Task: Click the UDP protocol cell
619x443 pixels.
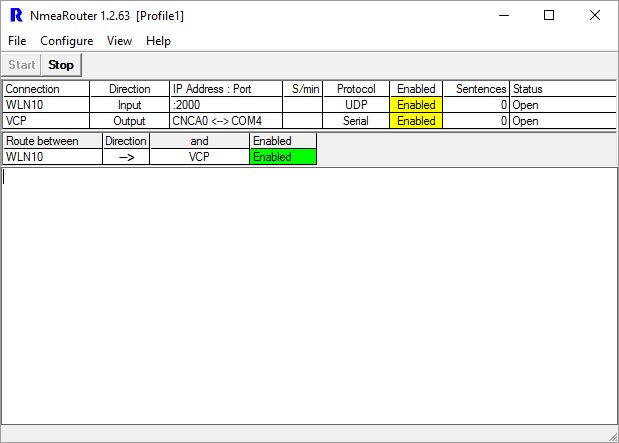Action: [x=356, y=105]
